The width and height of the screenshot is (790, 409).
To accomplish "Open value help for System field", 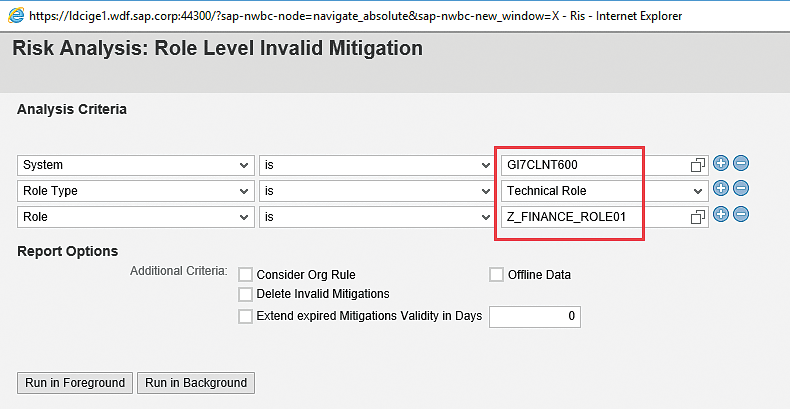I will pyautogui.click(x=698, y=165).
